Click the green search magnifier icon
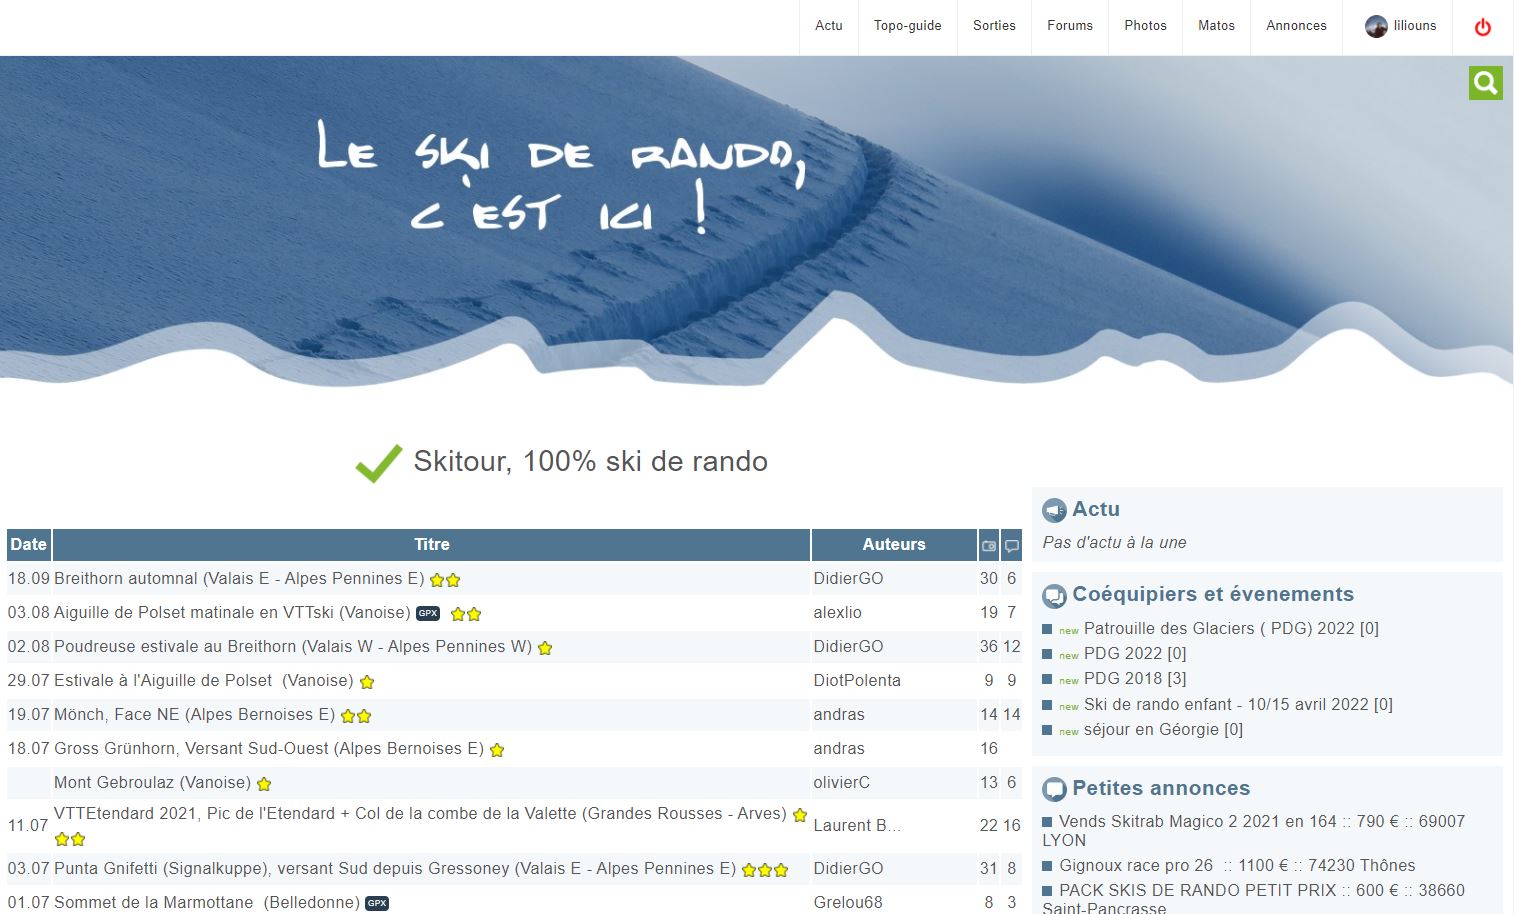 (x=1485, y=83)
